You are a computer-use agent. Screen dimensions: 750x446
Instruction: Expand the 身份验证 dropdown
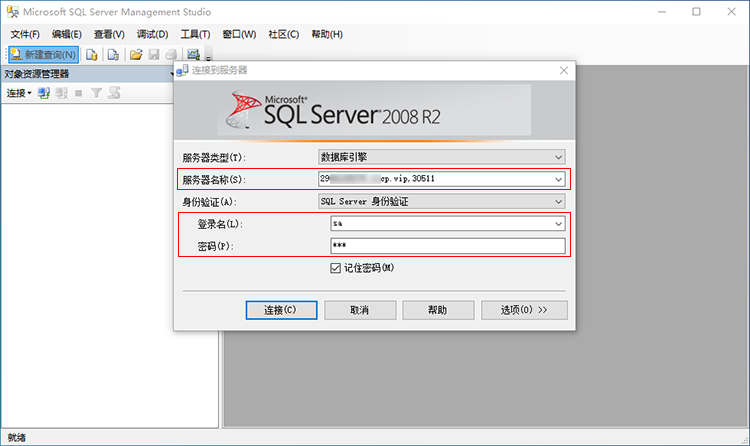[x=557, y=201]
